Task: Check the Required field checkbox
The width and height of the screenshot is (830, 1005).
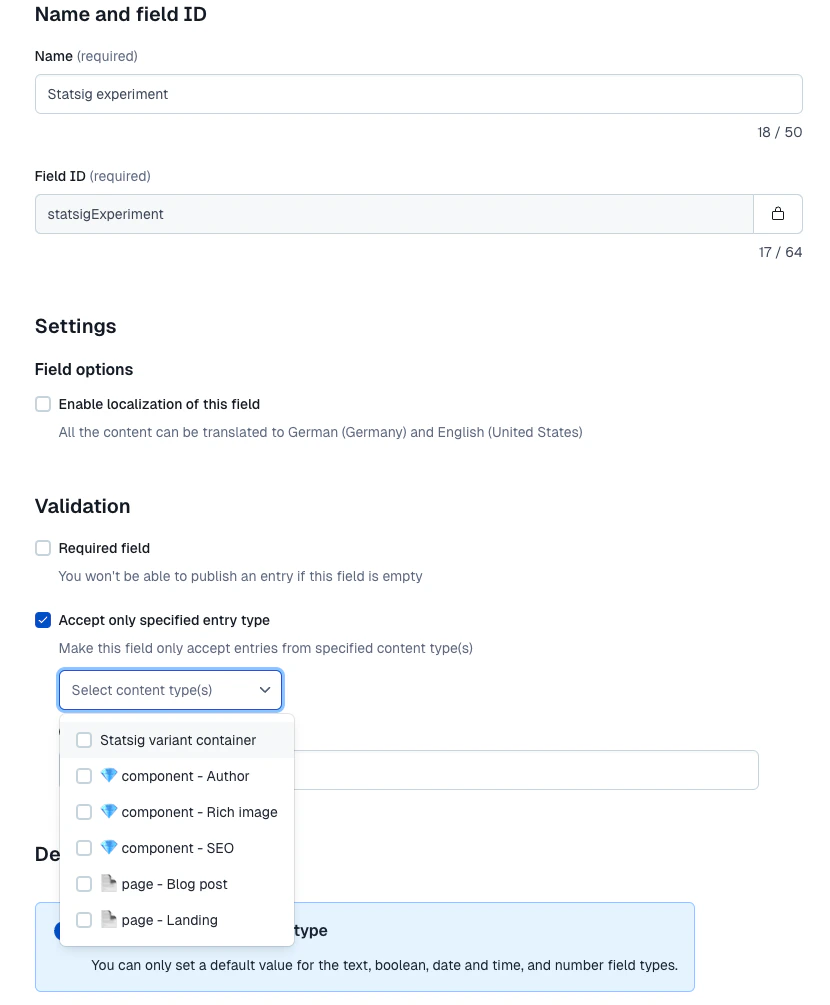Action: (43, 548)
